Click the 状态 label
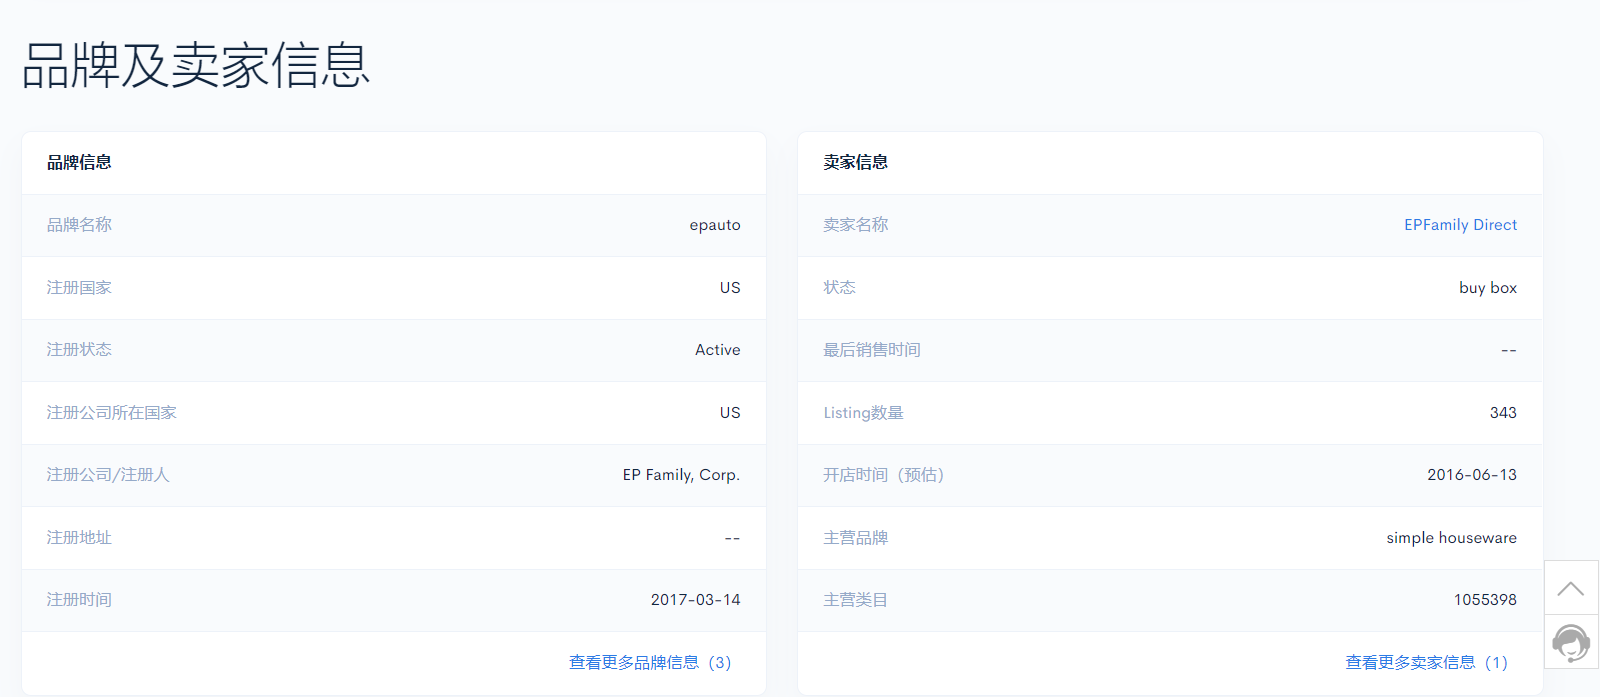This screenshot has width=1600, height=697. (x=839, y=288)
